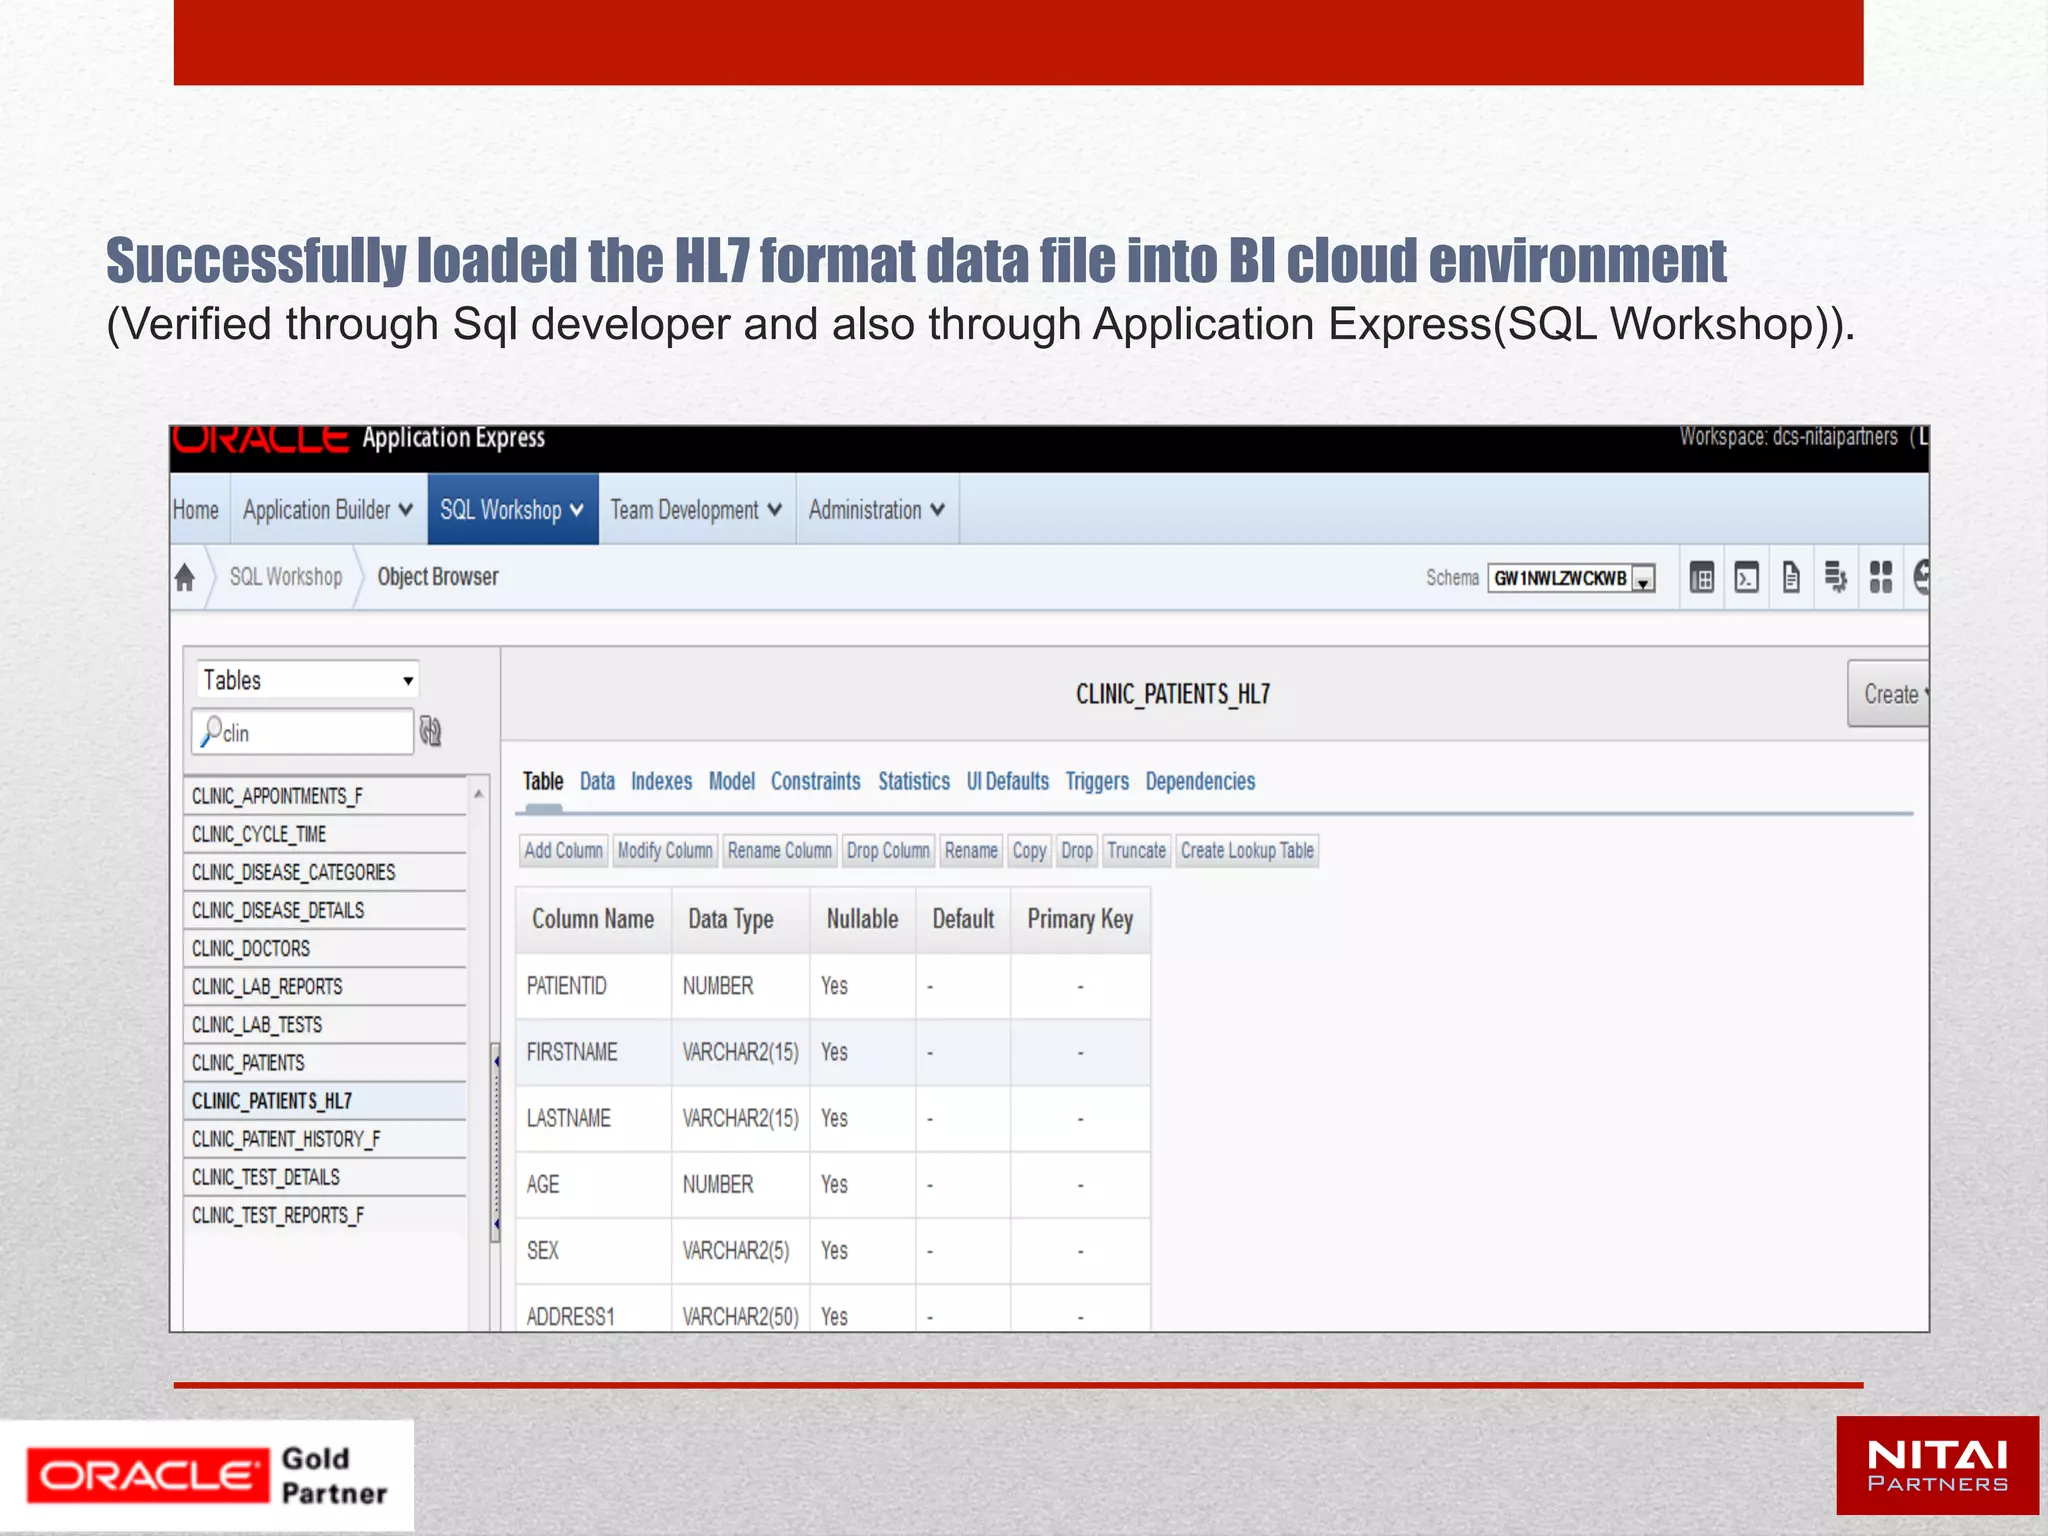Click the table list scrollbar up arrow
Image resolution: width=2048 pixels, height=1536 pixels.
coord(478,793)
